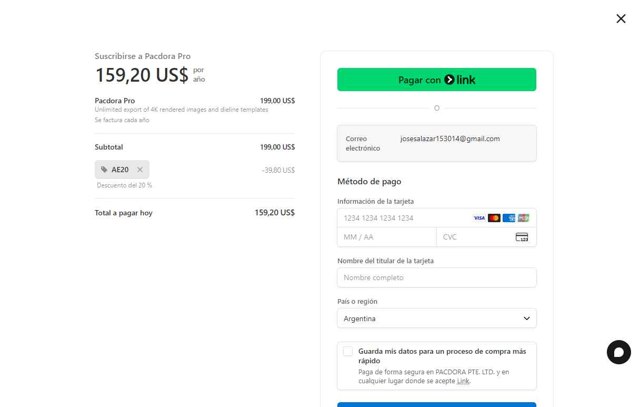Open the chat support bubble

[618, 352]
